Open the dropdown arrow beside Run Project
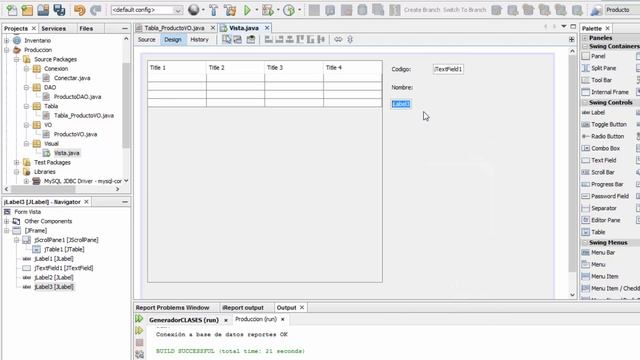 [x=257, y=10]
